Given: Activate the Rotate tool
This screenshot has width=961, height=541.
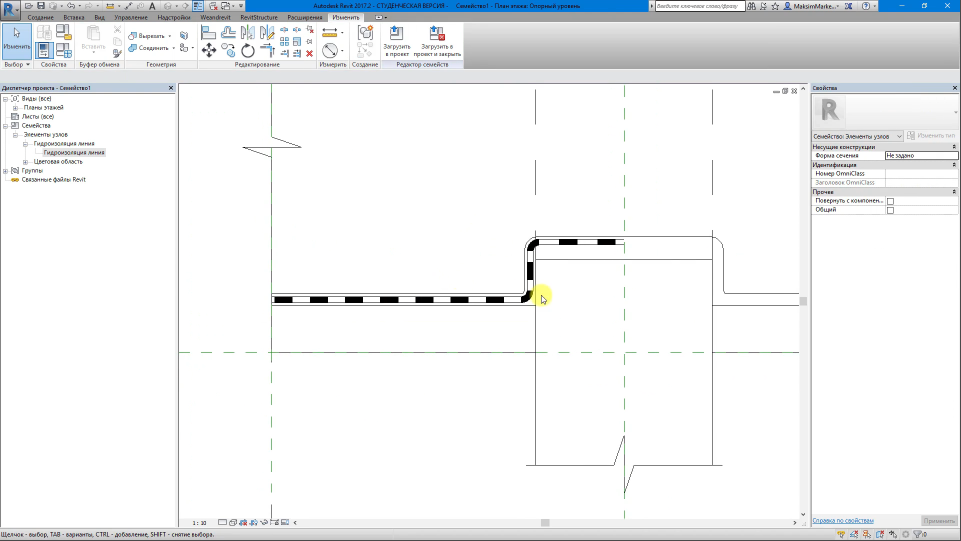Looking at the screenshot, I should pyautogui.click(x=248, y=50).
